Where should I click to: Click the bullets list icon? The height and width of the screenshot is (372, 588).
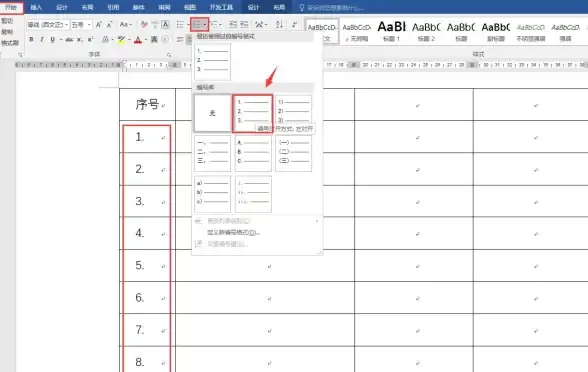(180, 25)
